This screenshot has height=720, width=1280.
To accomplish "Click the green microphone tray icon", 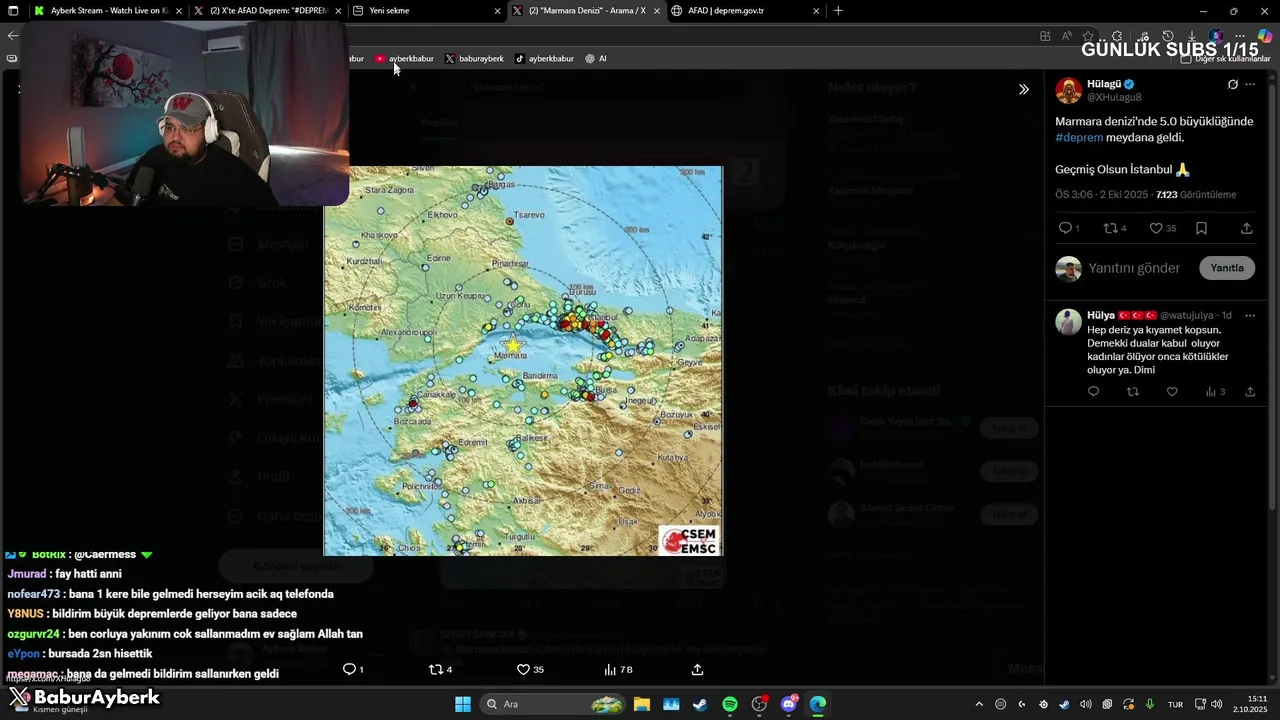I will 1150,704.
